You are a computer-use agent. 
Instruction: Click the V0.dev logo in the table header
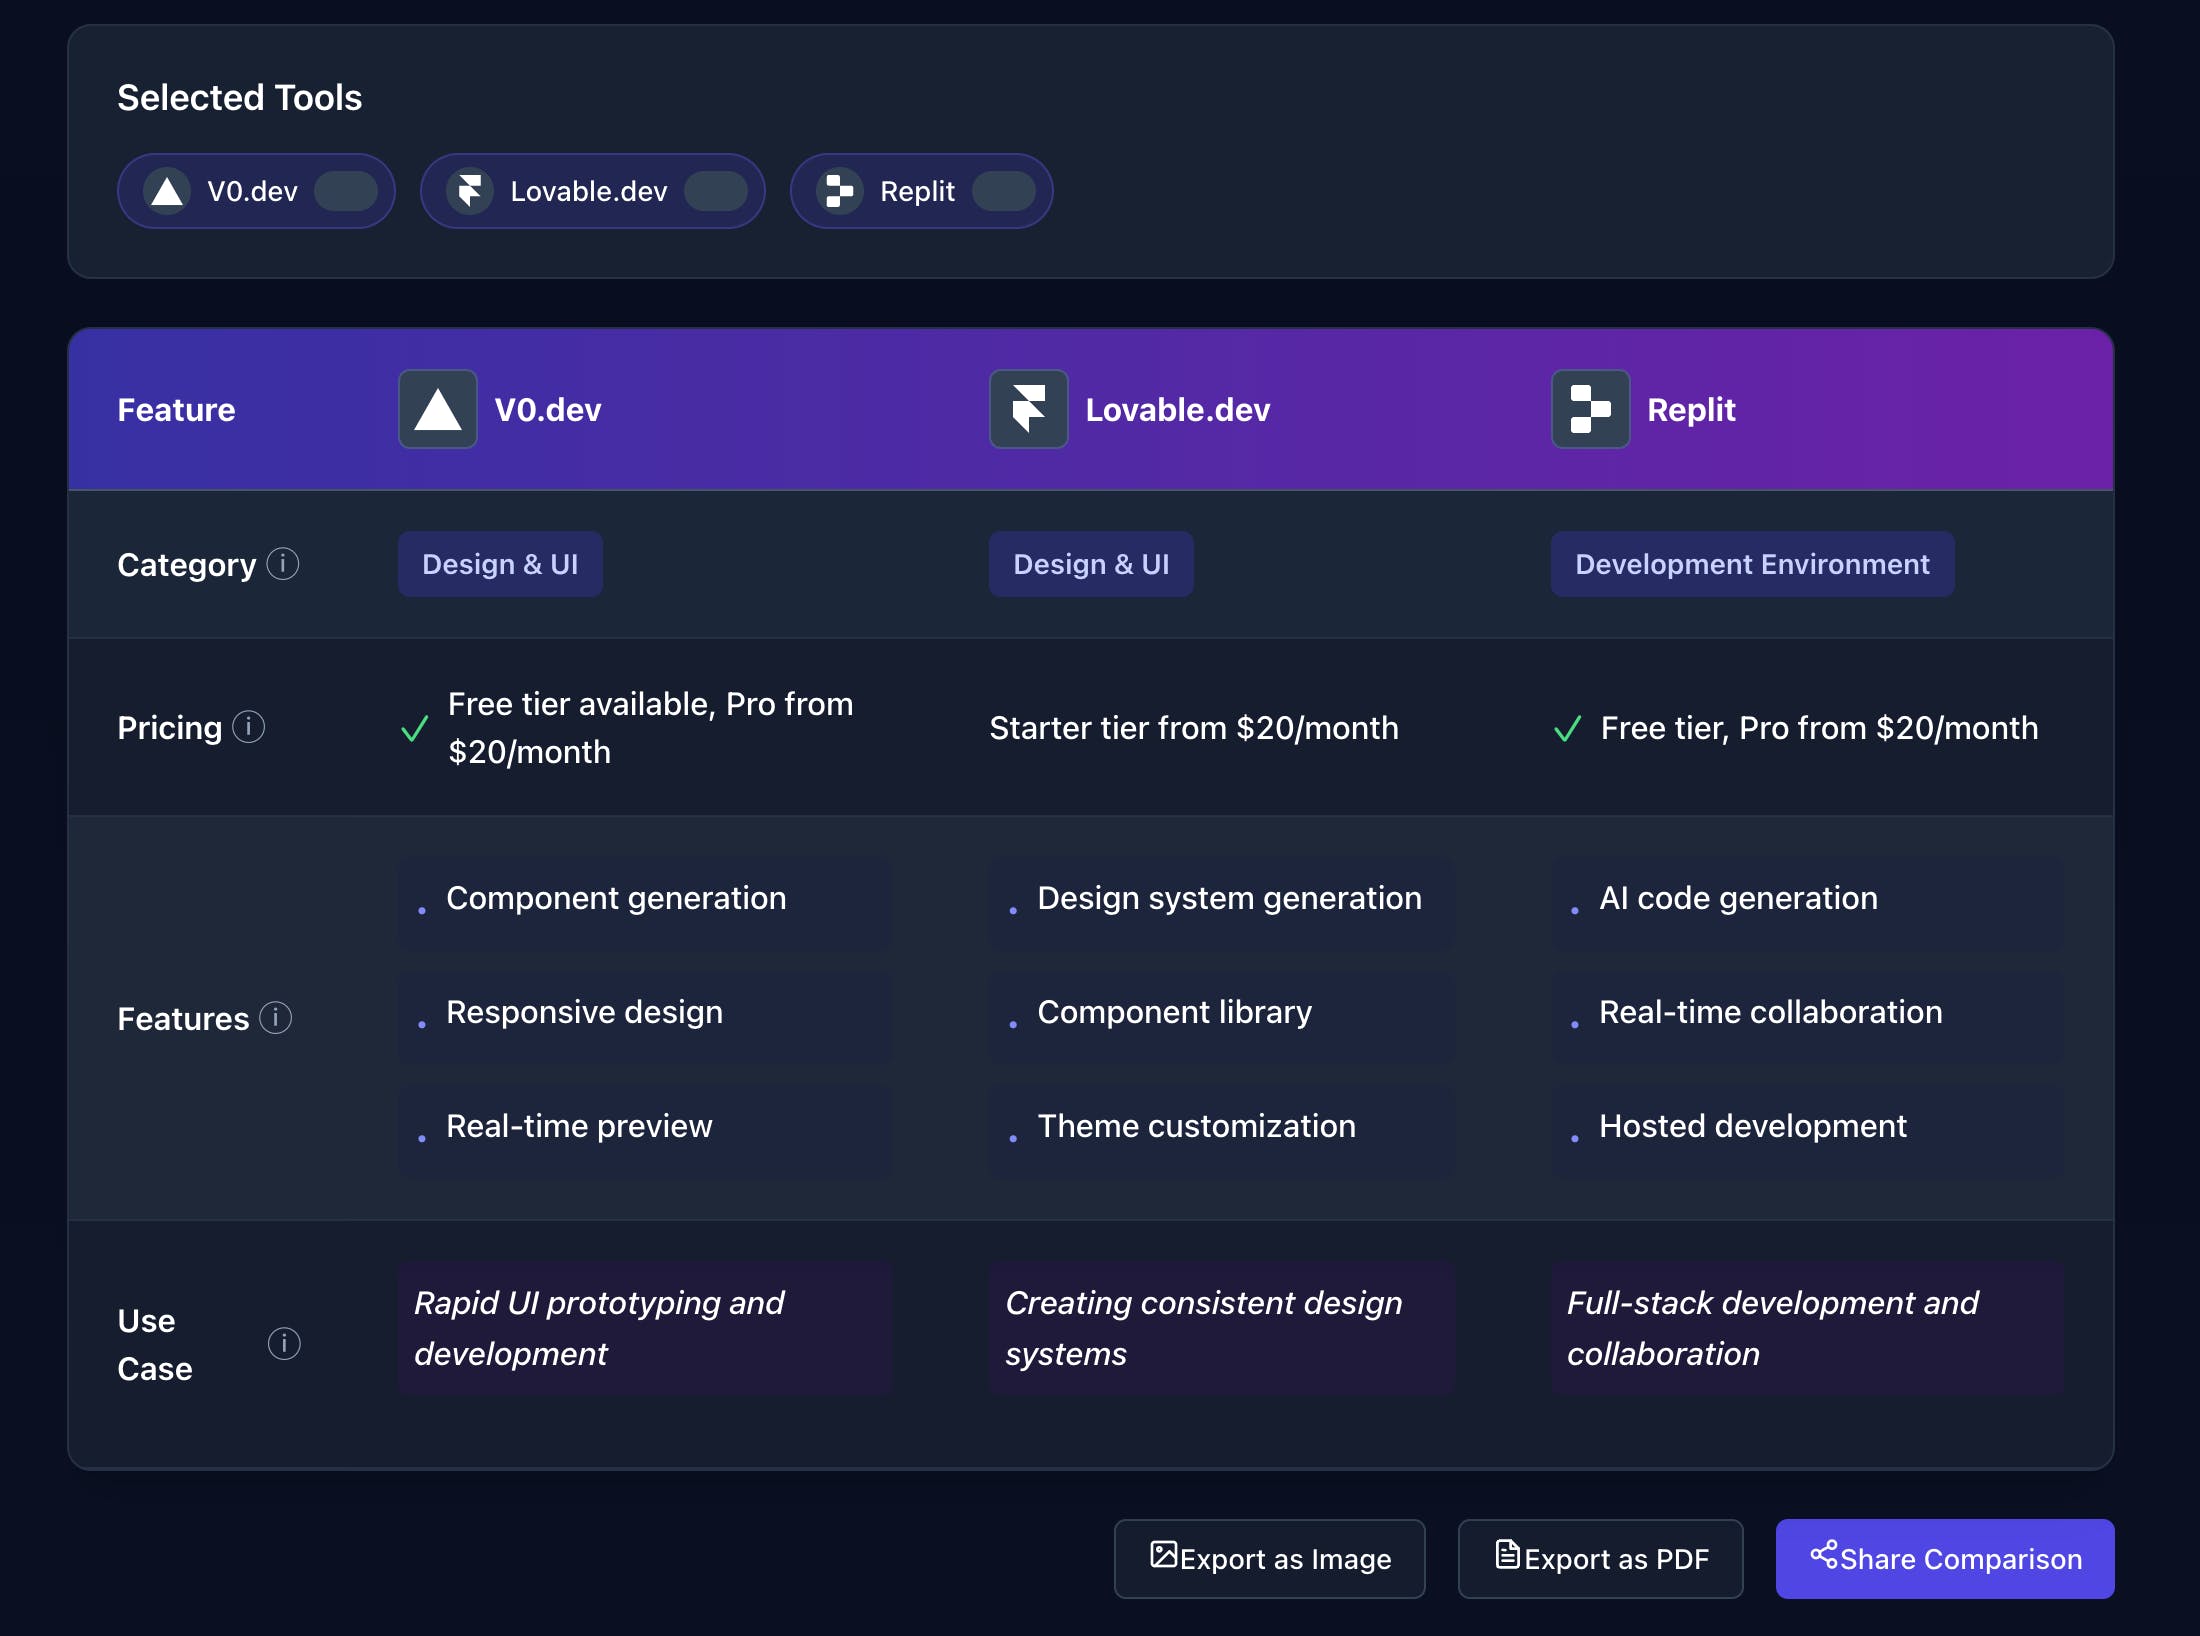point(438,409)
